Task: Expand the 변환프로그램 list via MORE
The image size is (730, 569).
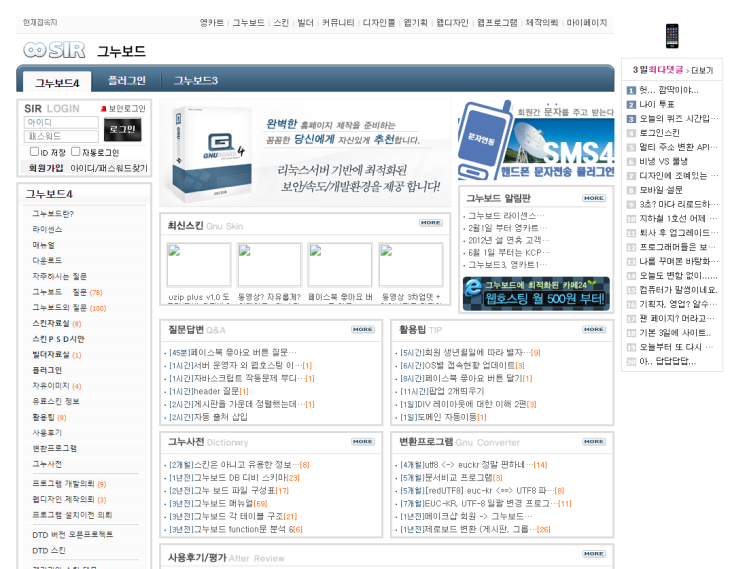Action: (594, 441)
